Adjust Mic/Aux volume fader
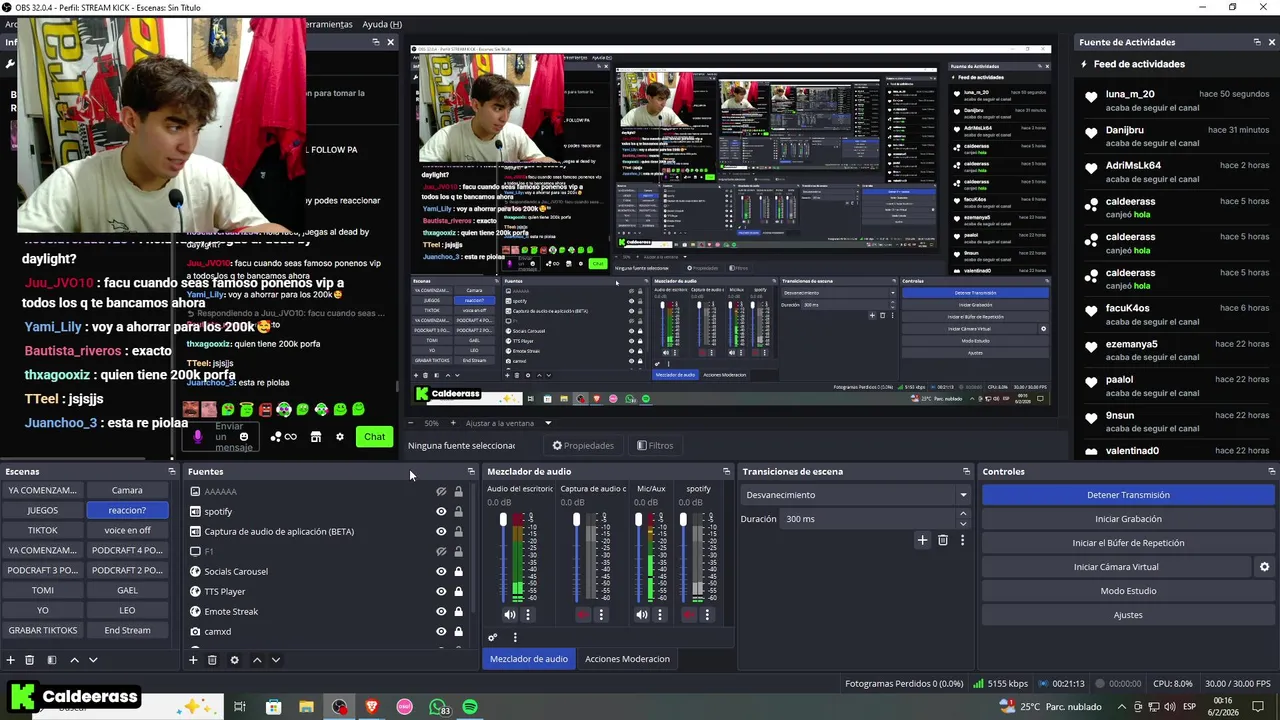Image resolution: width=1280 pixels, height=720 pixels. click(638, 519)
